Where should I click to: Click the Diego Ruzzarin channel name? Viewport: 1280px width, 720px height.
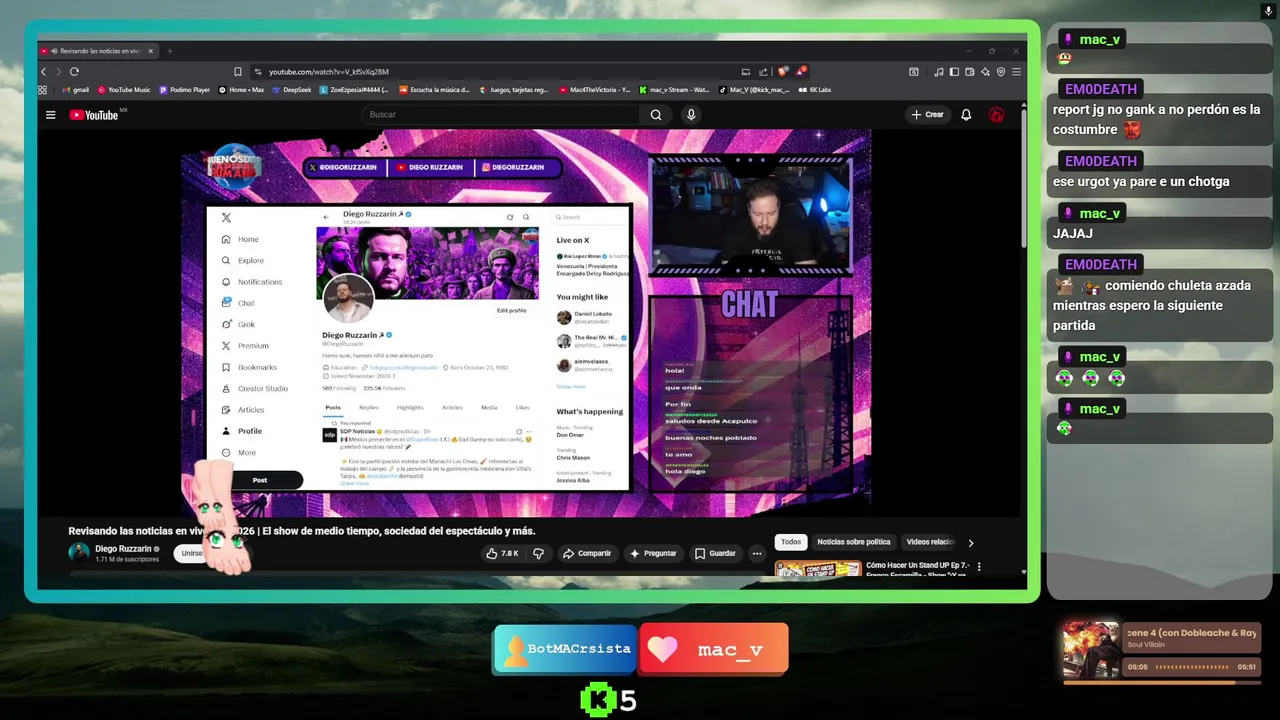(x=123, y=549)
